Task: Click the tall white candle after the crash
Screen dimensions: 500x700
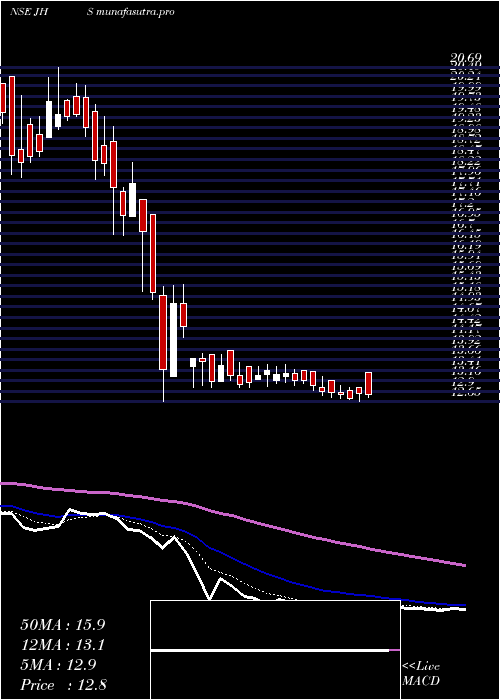Action: pyautogui.click(x=173, y=340)
